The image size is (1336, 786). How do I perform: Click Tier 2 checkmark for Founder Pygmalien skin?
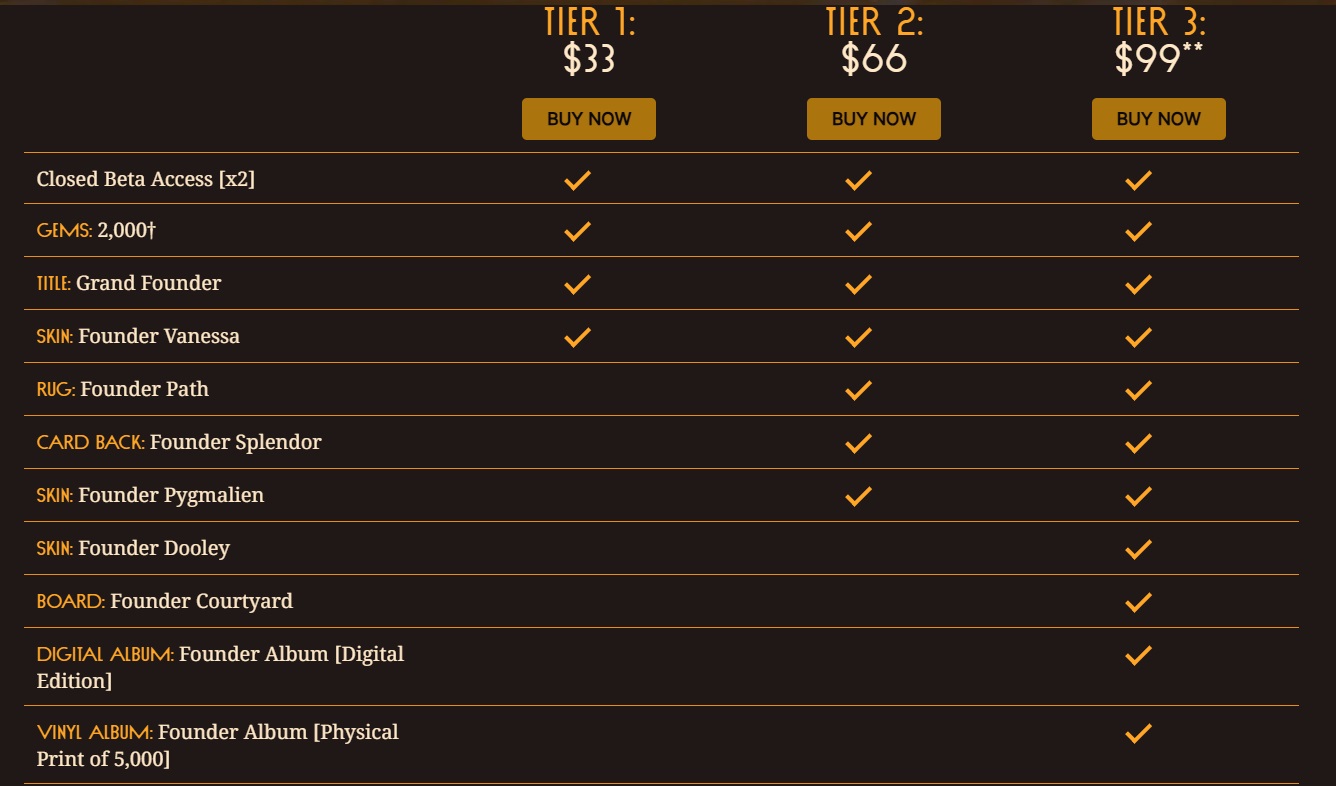tap(858, 496)
